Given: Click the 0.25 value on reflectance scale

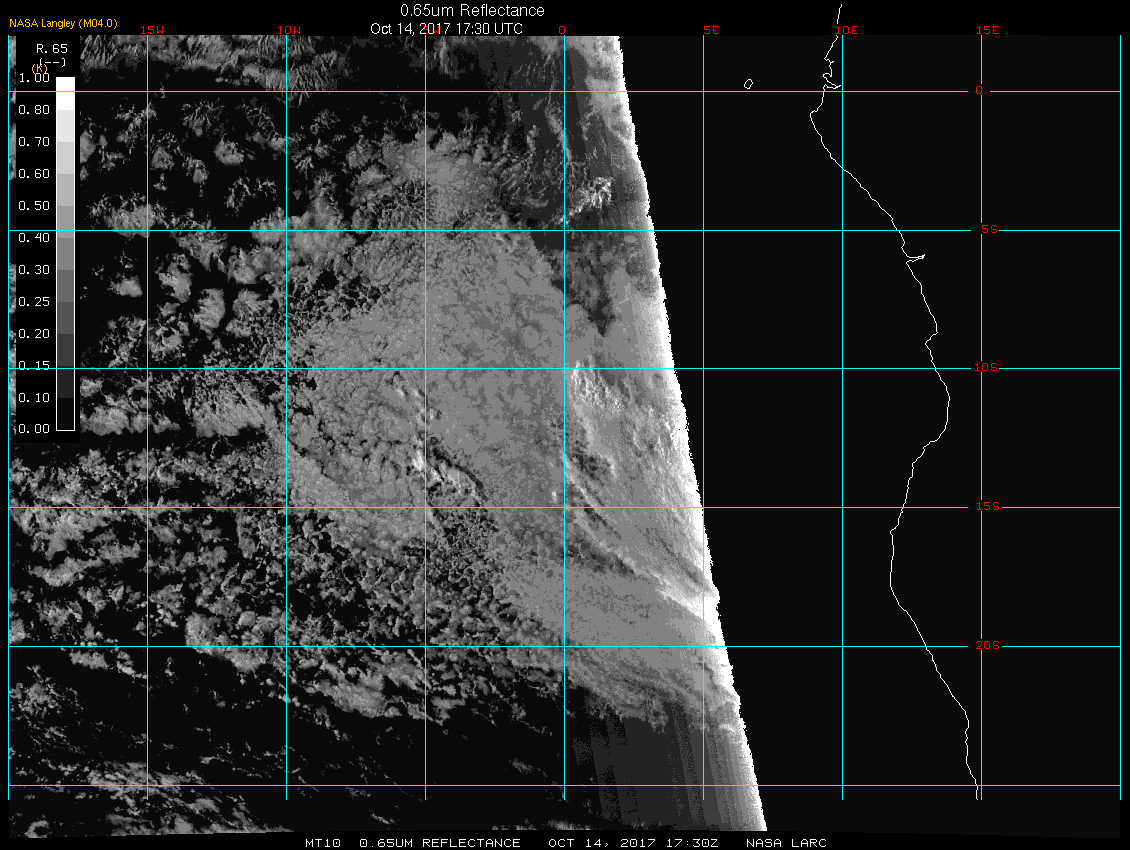Looking at the screenshot, I should pyautogui.click(x=34, y=301).
